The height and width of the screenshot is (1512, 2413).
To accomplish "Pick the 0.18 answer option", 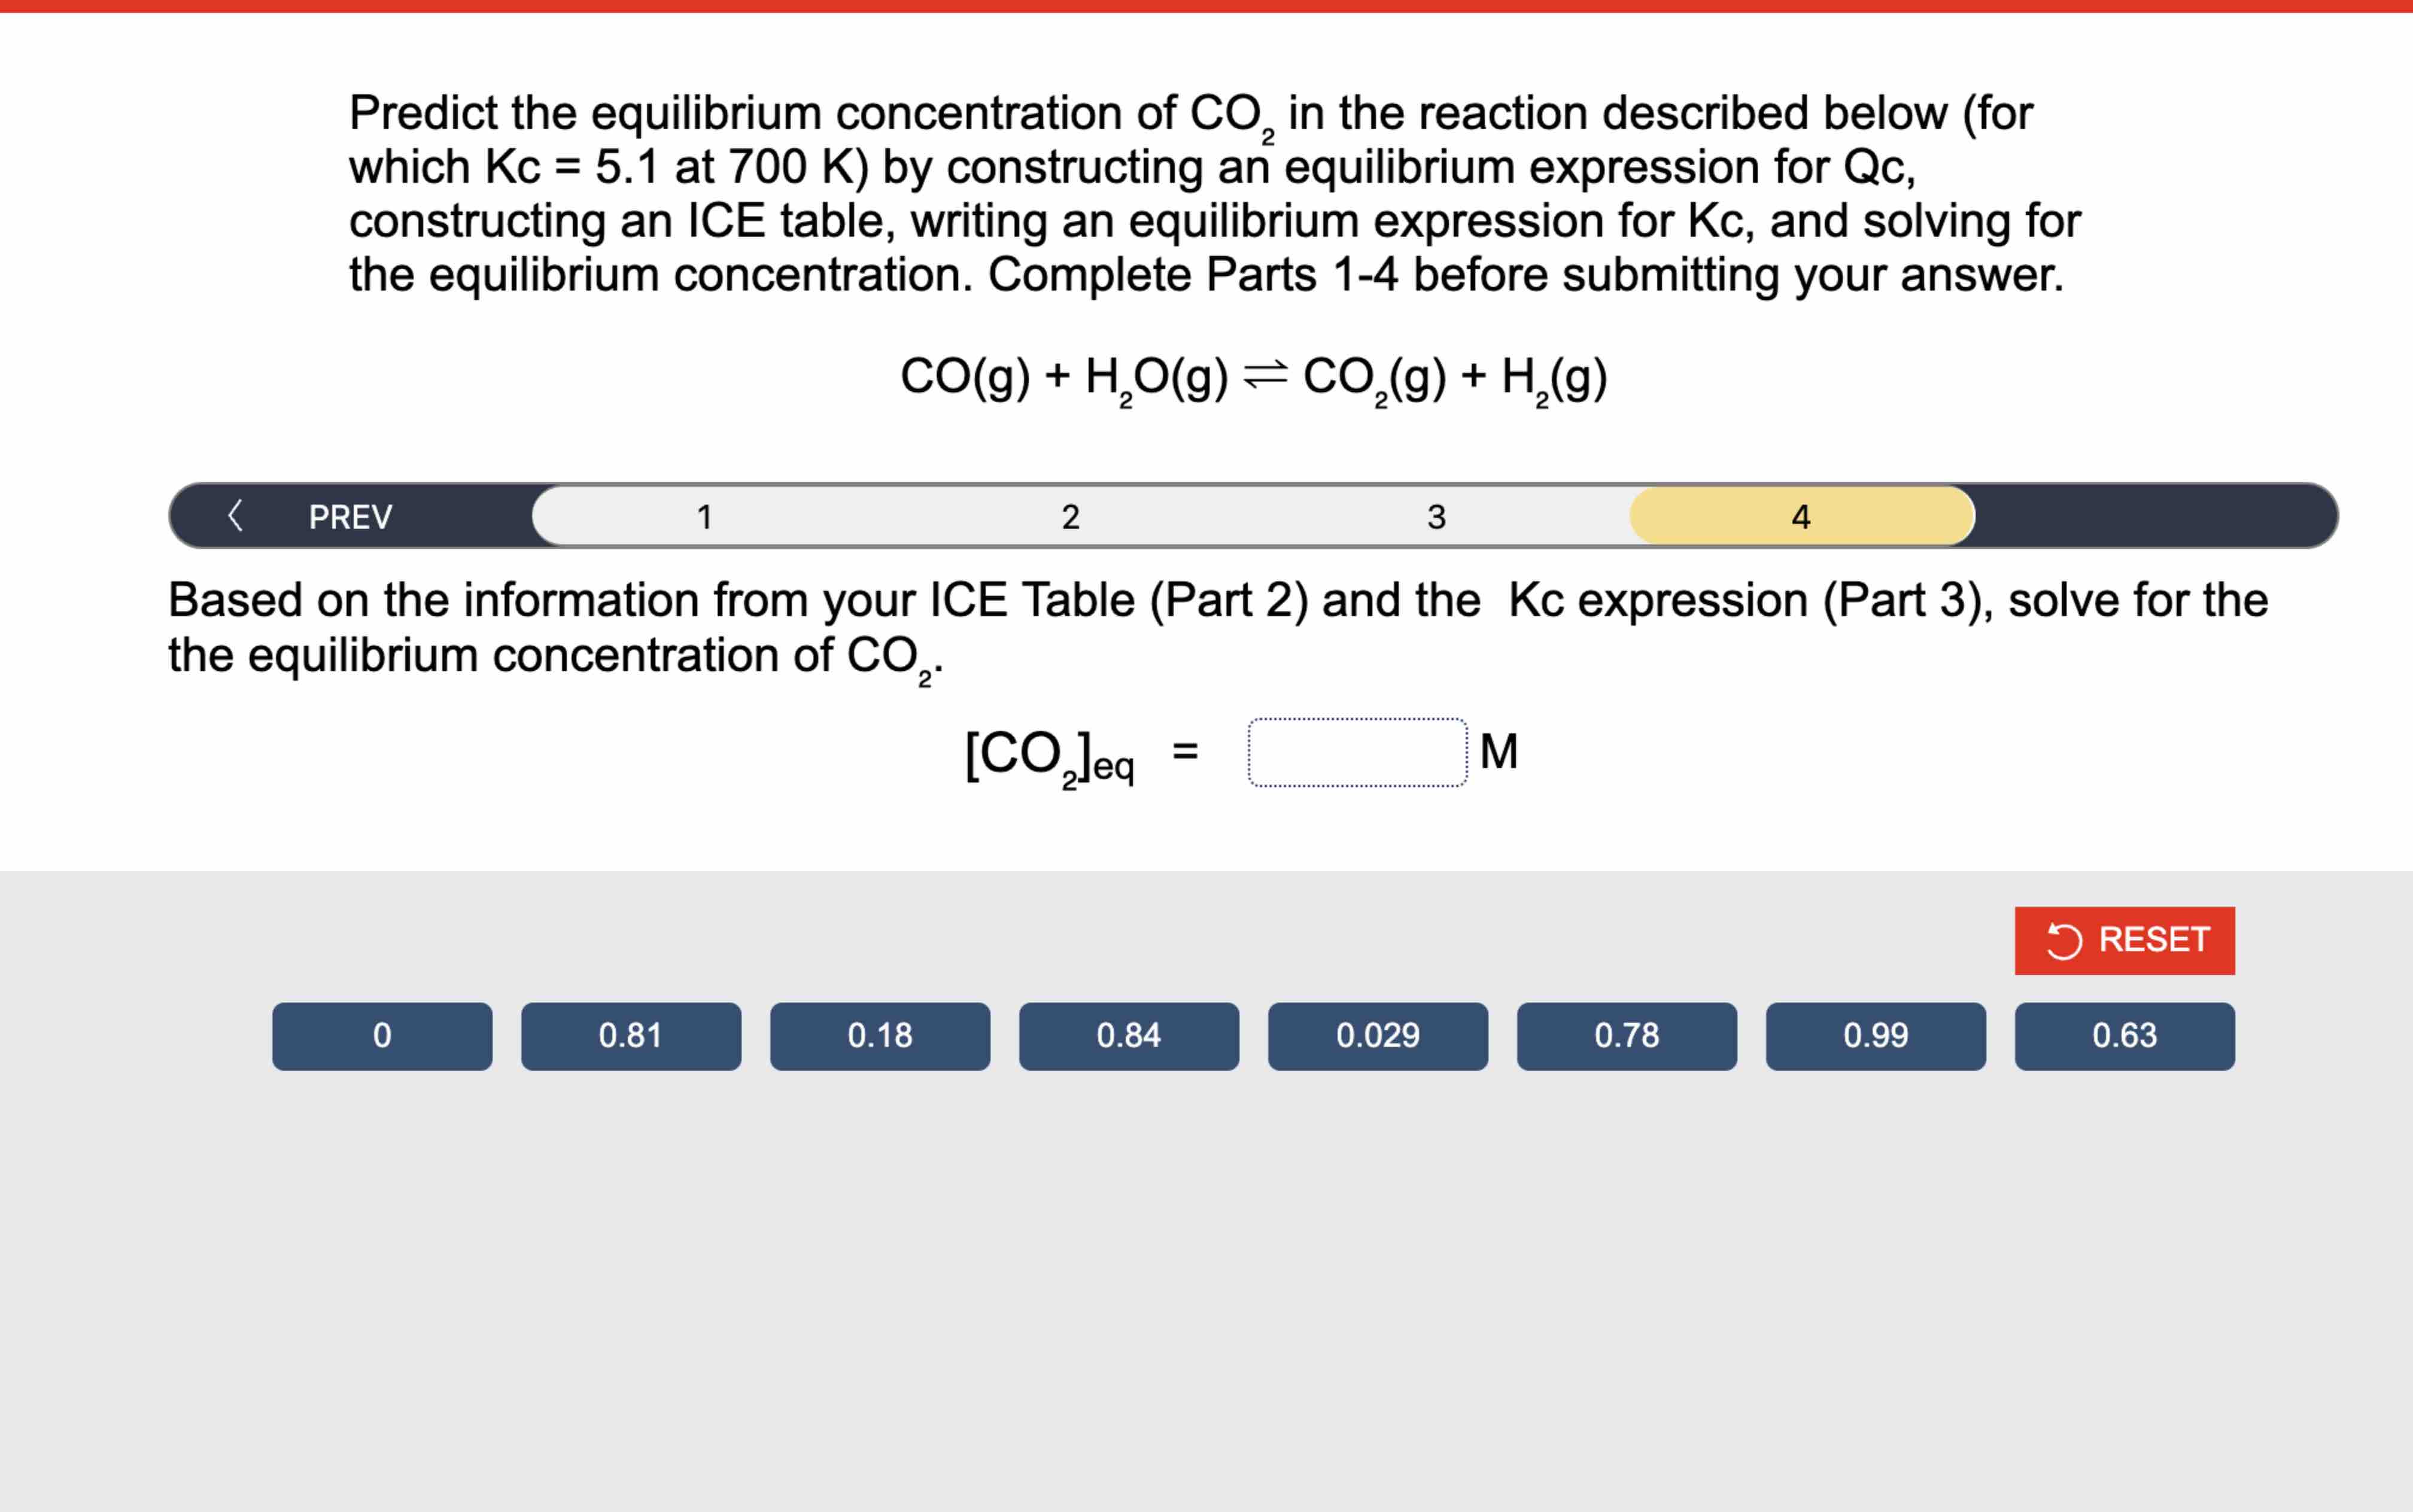I will click(x=880, y=1036).
